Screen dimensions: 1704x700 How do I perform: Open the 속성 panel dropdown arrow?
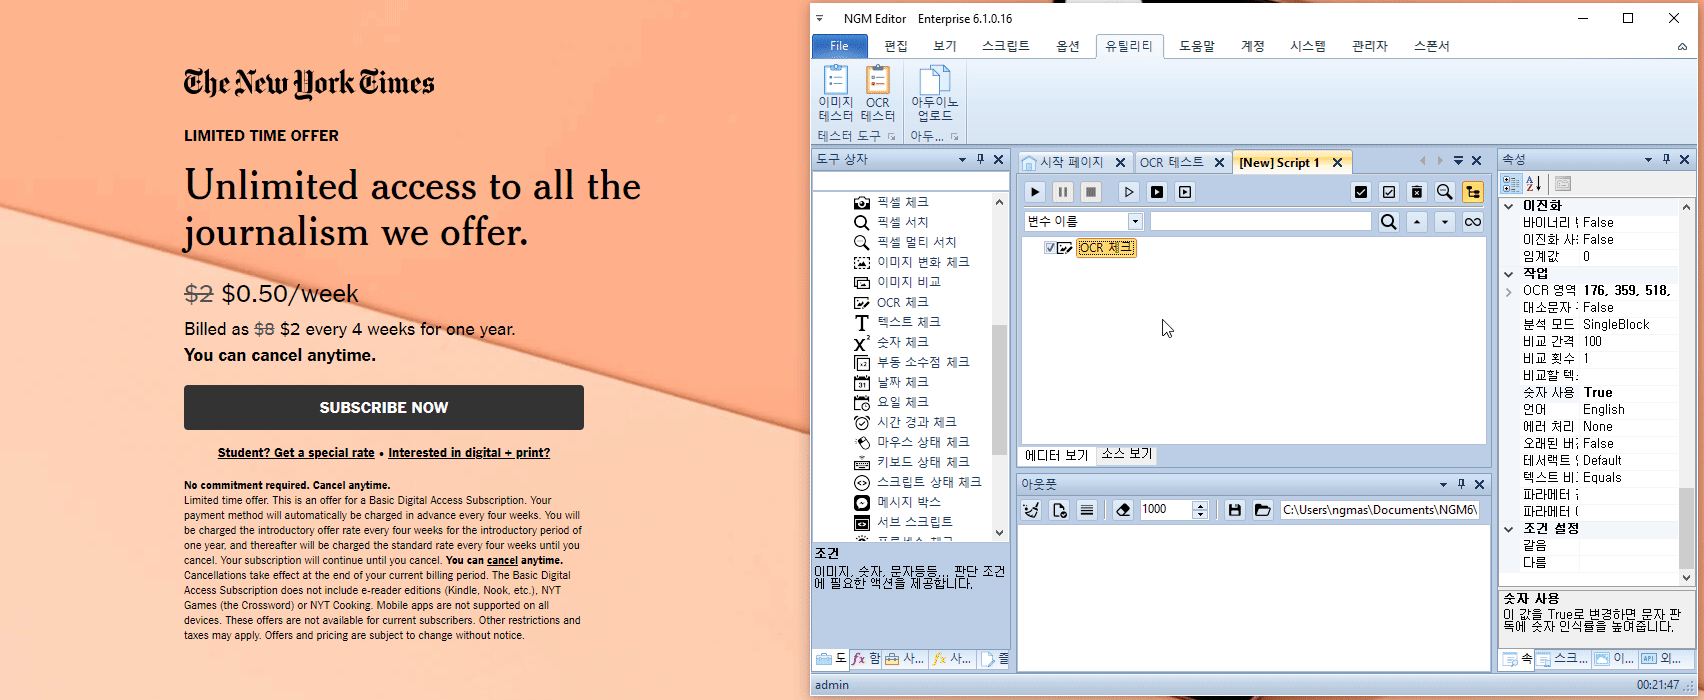(1648, 160)
